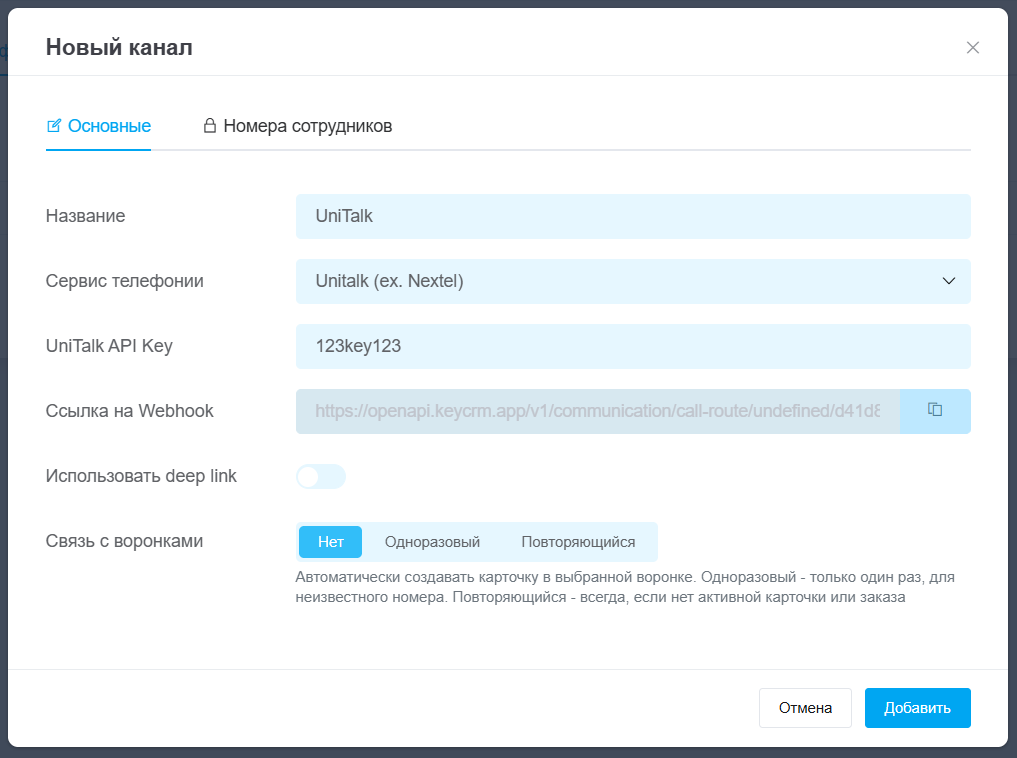Copy the Webhook link using copy icon
This screenshot has height=758, width=1017.
pyautogui.click(x=935, y=410)
